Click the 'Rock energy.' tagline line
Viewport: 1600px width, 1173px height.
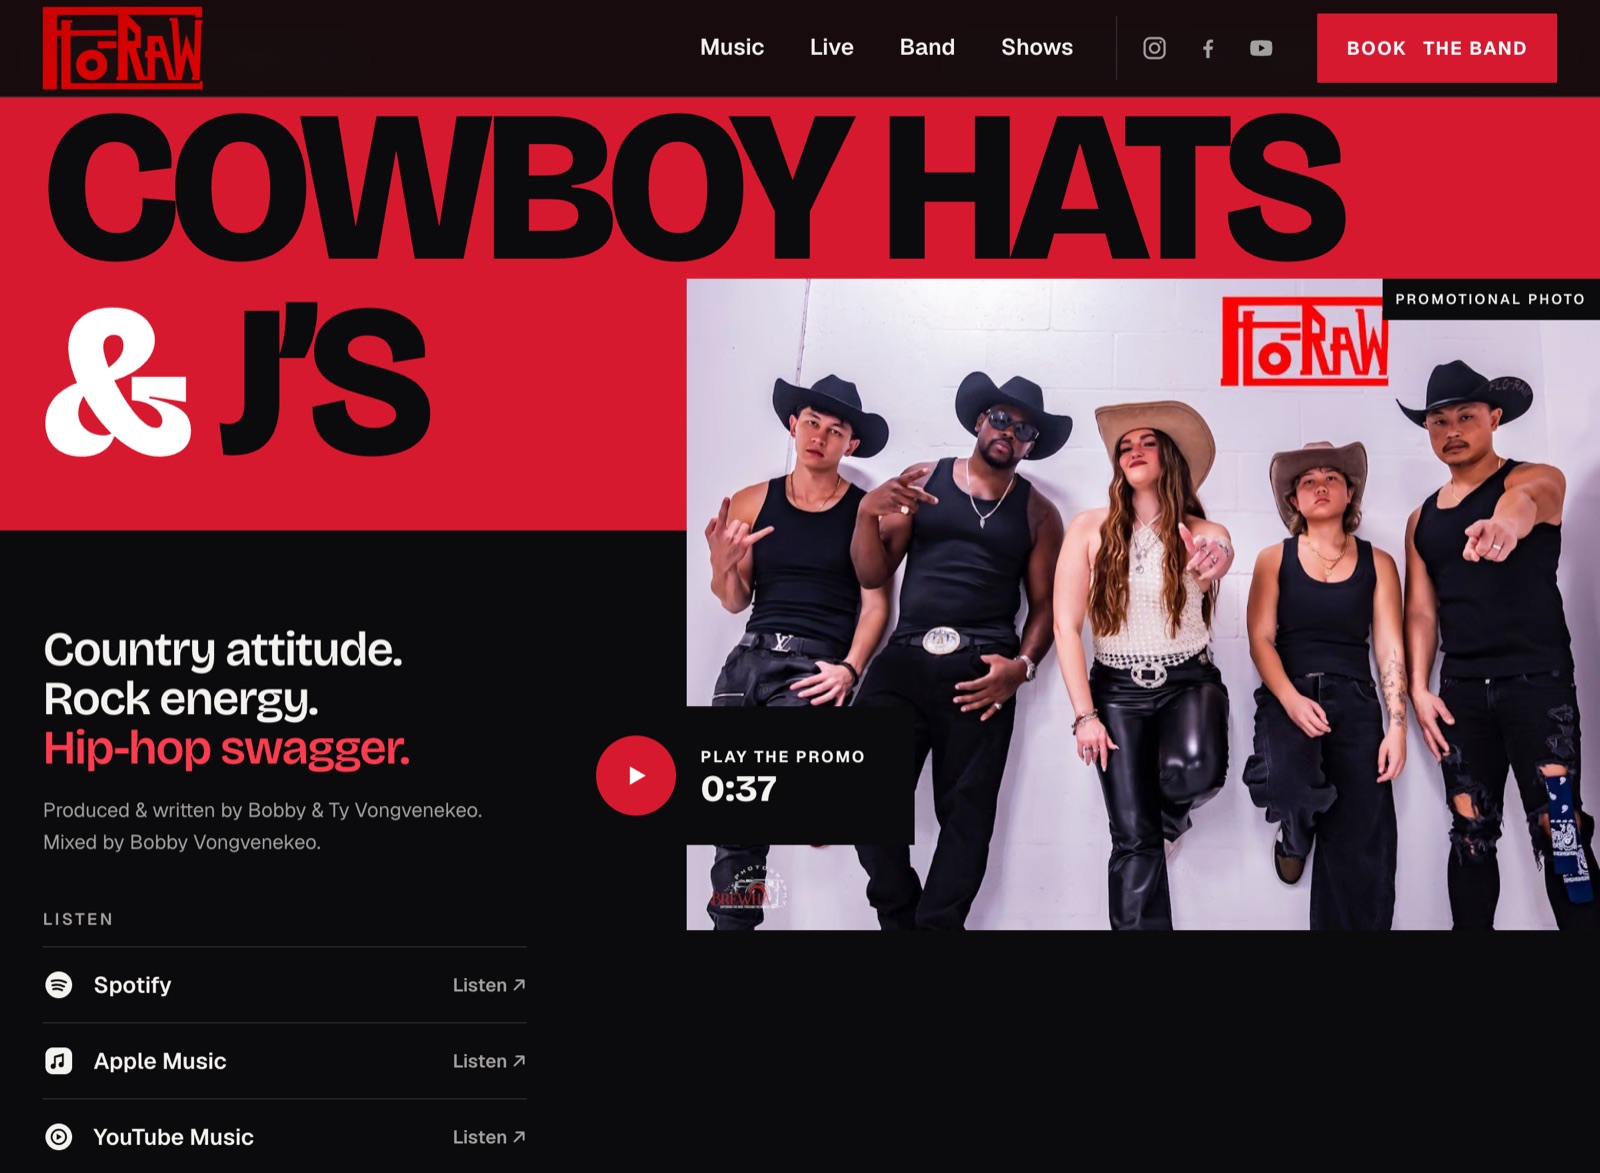point(181,699)
